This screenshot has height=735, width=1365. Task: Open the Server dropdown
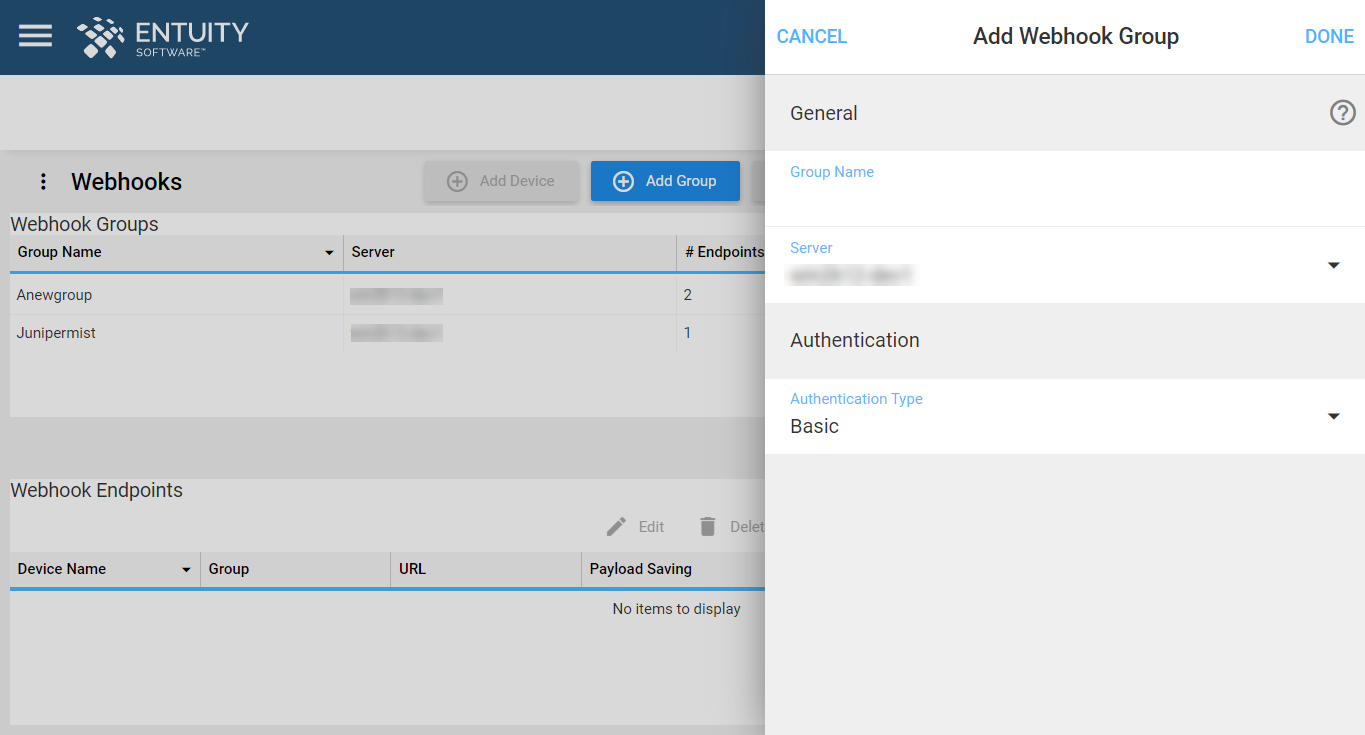click(1334, 265)
